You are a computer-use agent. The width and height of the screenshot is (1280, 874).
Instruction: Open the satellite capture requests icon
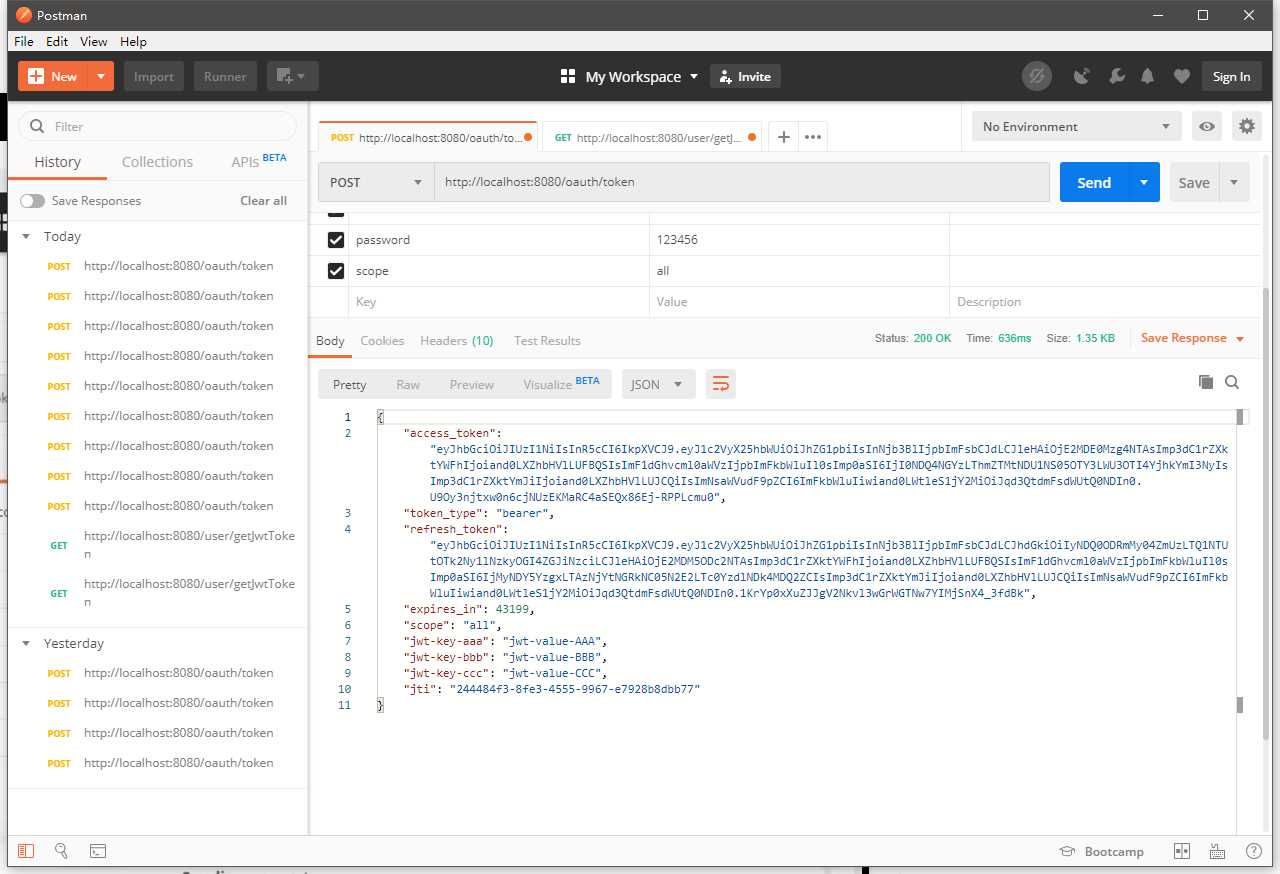[1081, 76]
